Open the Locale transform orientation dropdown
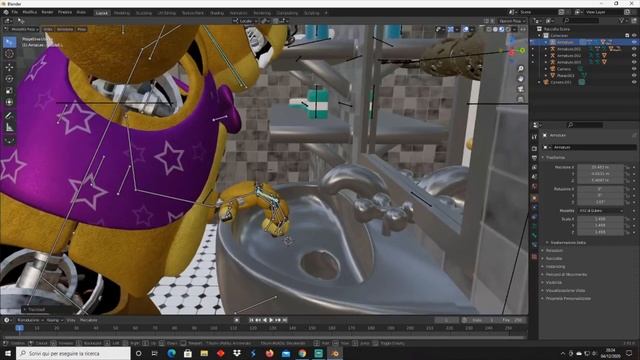The height and width of the screenshot is (360, 640). (245, 21)
